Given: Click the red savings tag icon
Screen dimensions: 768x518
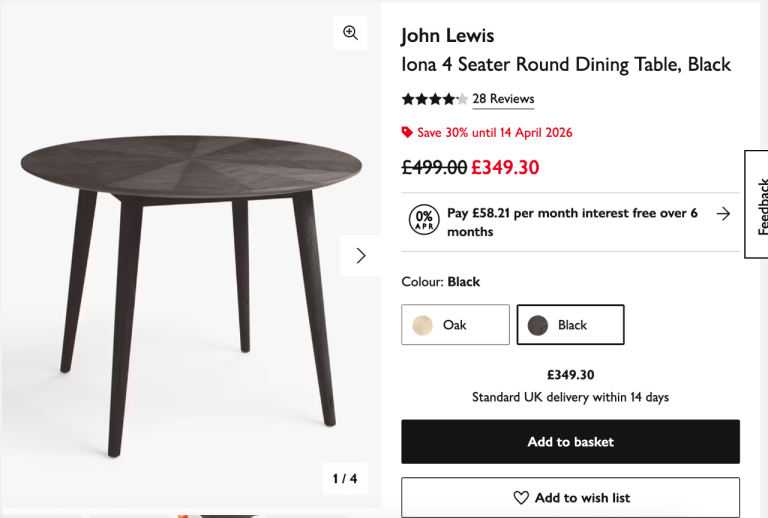Looking at the screenshot, I should click(x=407, y=132).
